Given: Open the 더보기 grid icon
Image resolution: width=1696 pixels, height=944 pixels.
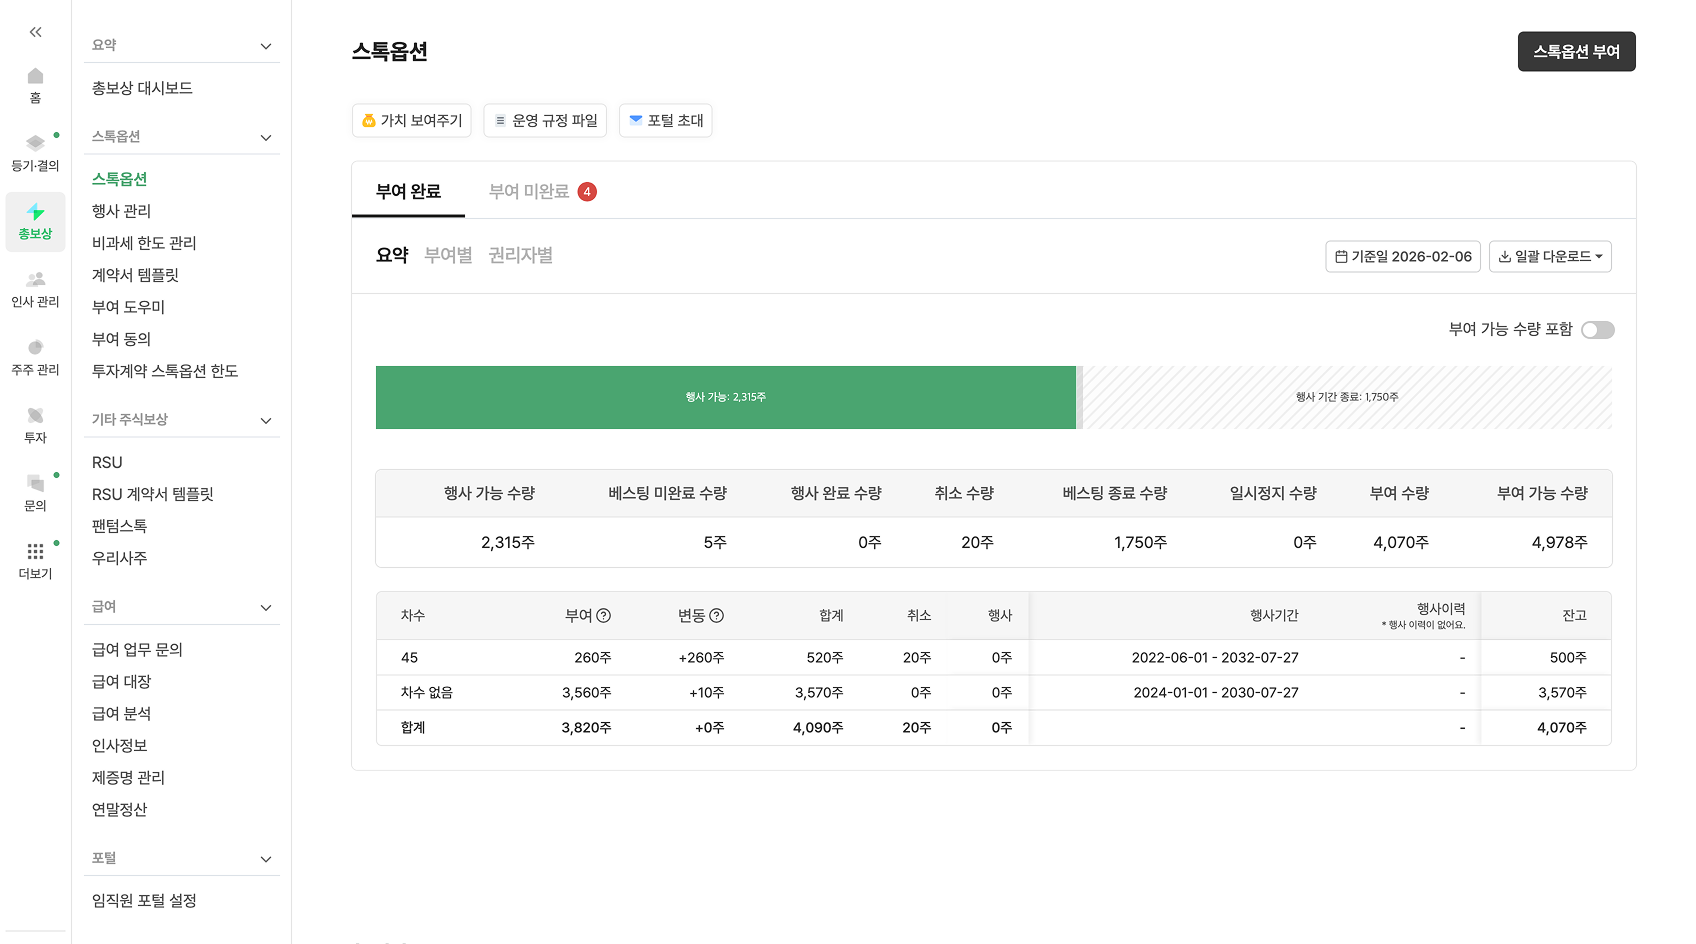Looking at the screenshot, I should [36, 560].
